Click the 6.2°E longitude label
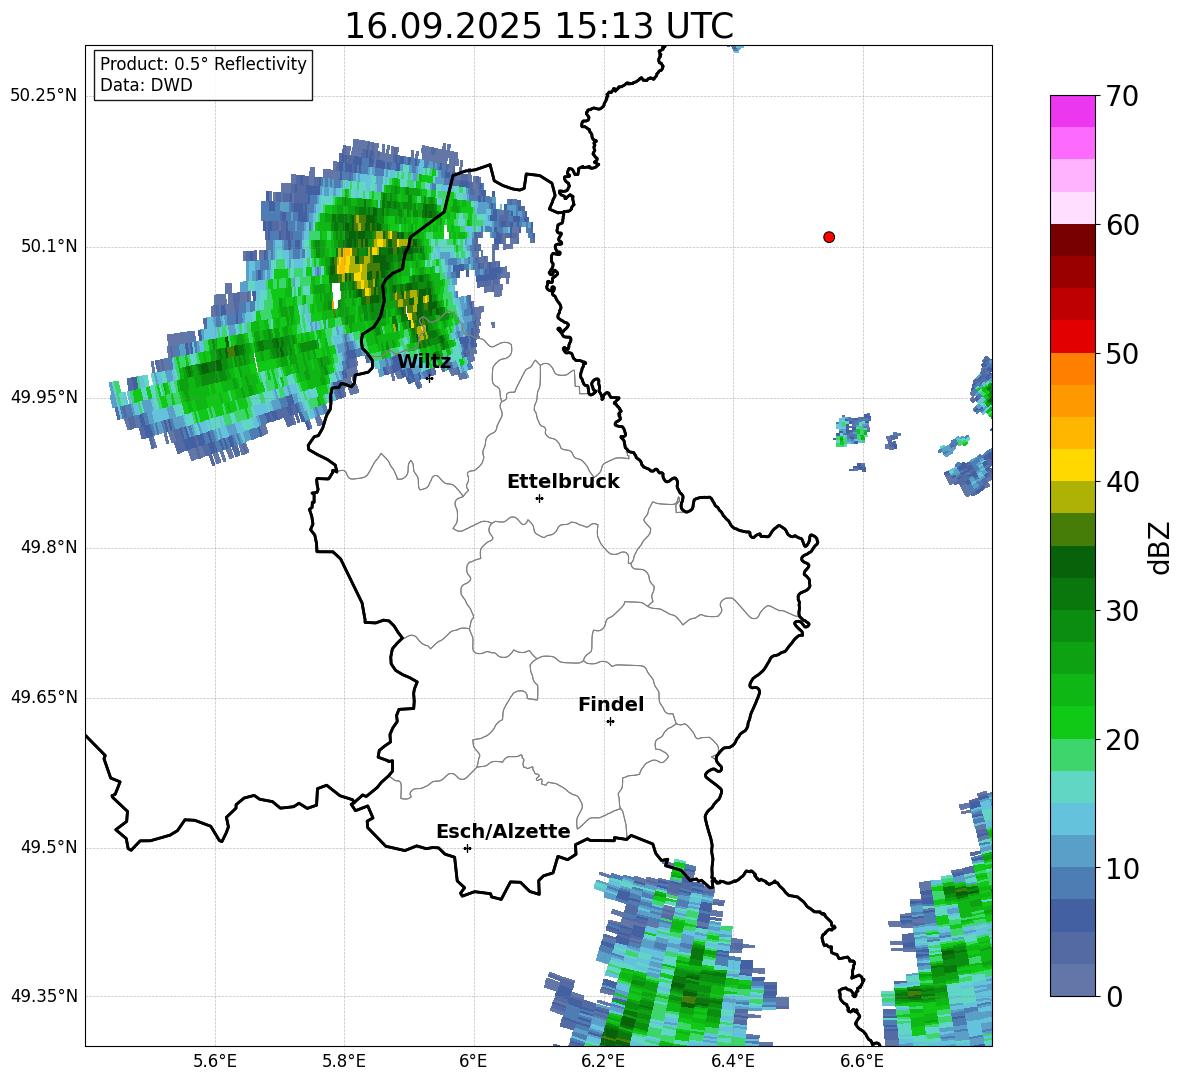The image size is (1184, 1081). (603, 1061)
